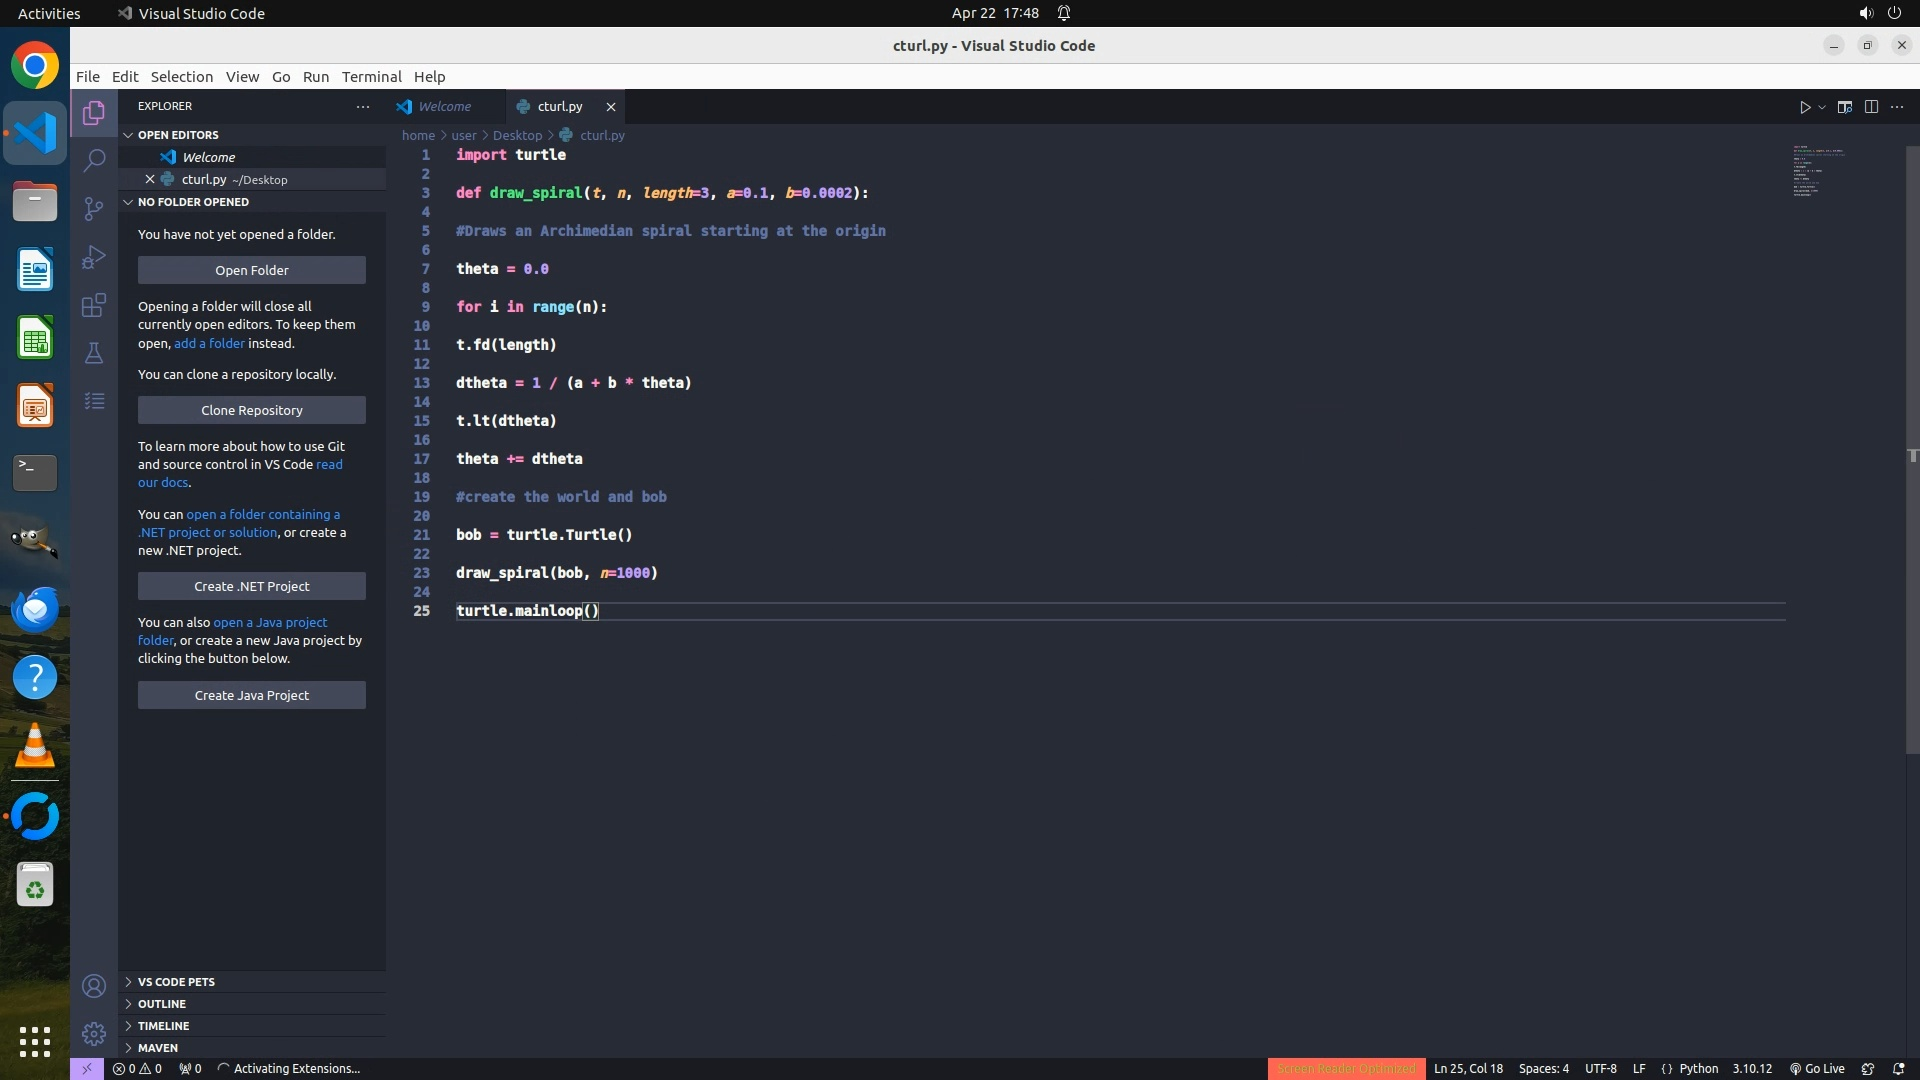This screenshot has height=1080, width=1920.
Task: Click the 'add a folder' link
Action: [x=209, y=343]
